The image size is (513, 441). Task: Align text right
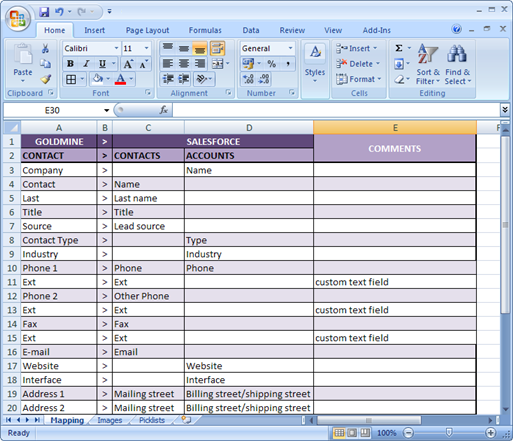[200, 63]
